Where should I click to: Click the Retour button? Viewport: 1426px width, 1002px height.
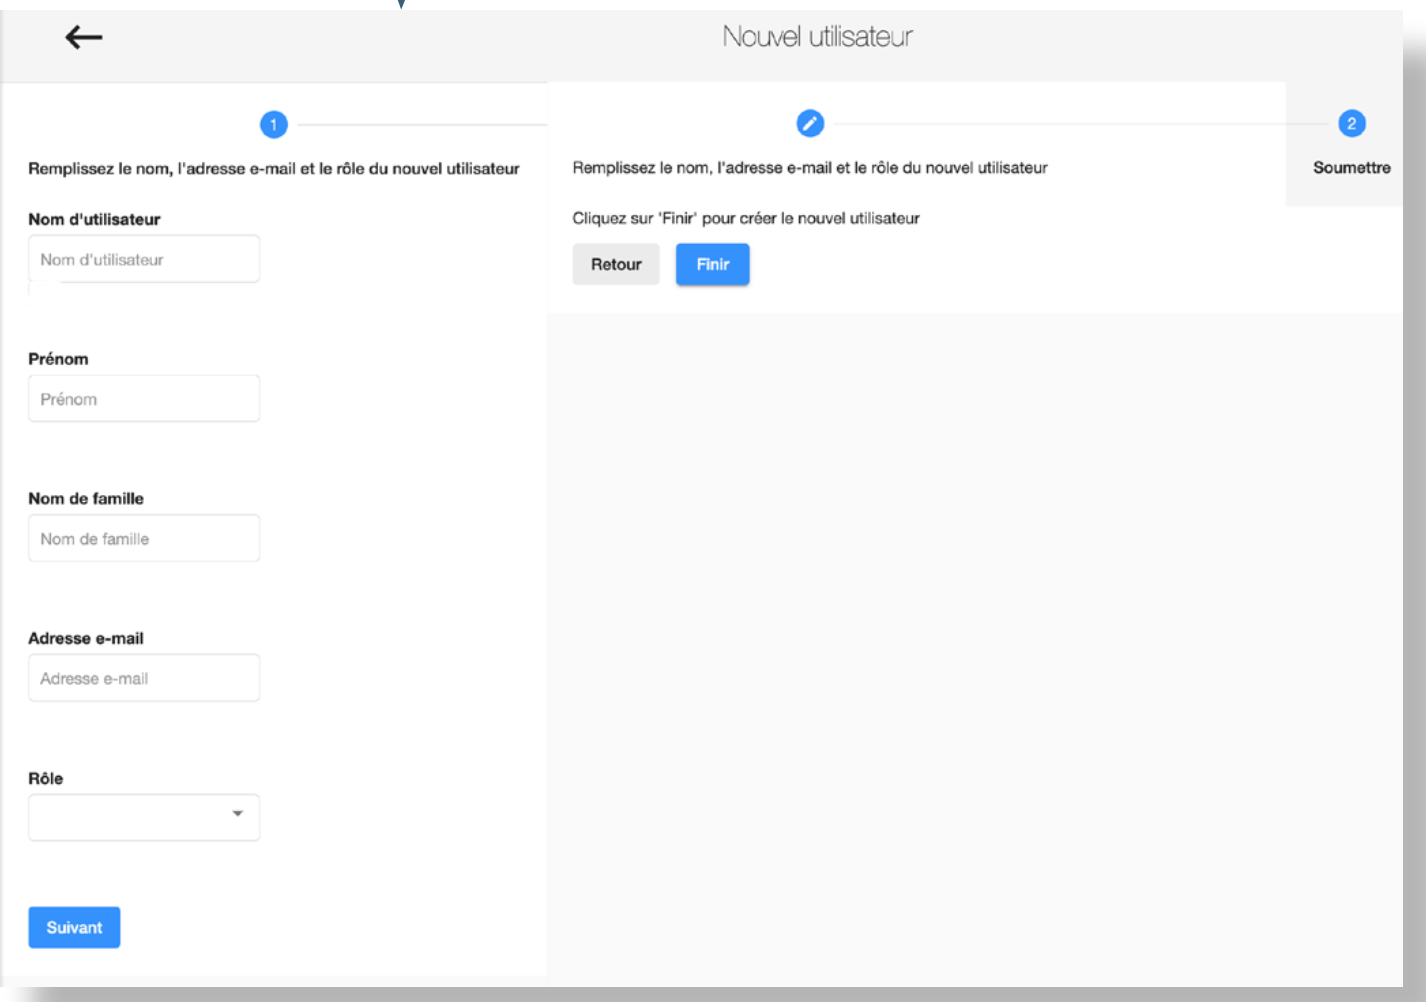[616, 265]
